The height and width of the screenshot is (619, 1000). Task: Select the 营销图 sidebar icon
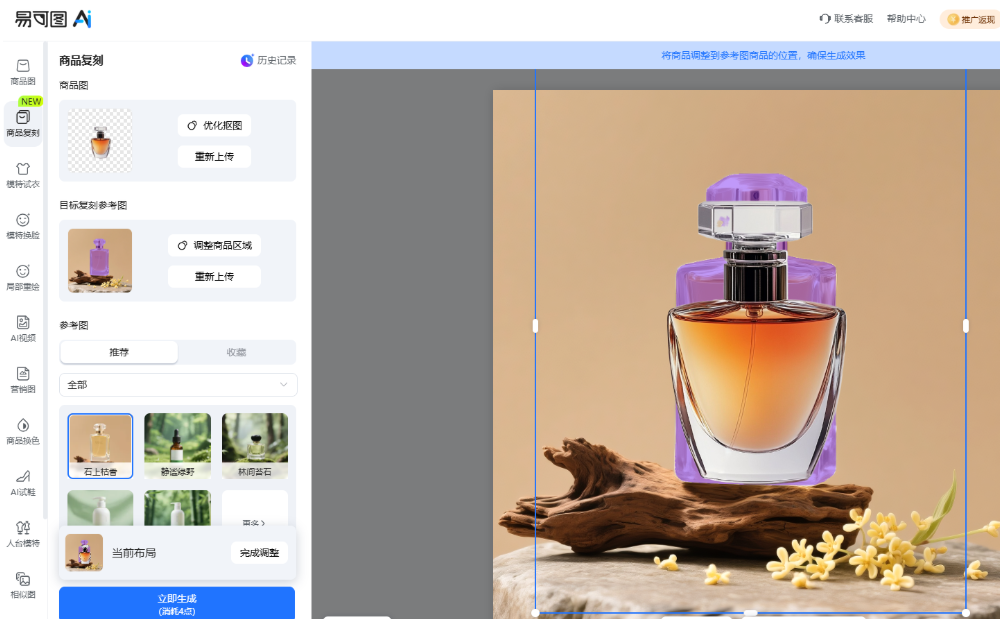coord(22,380)
